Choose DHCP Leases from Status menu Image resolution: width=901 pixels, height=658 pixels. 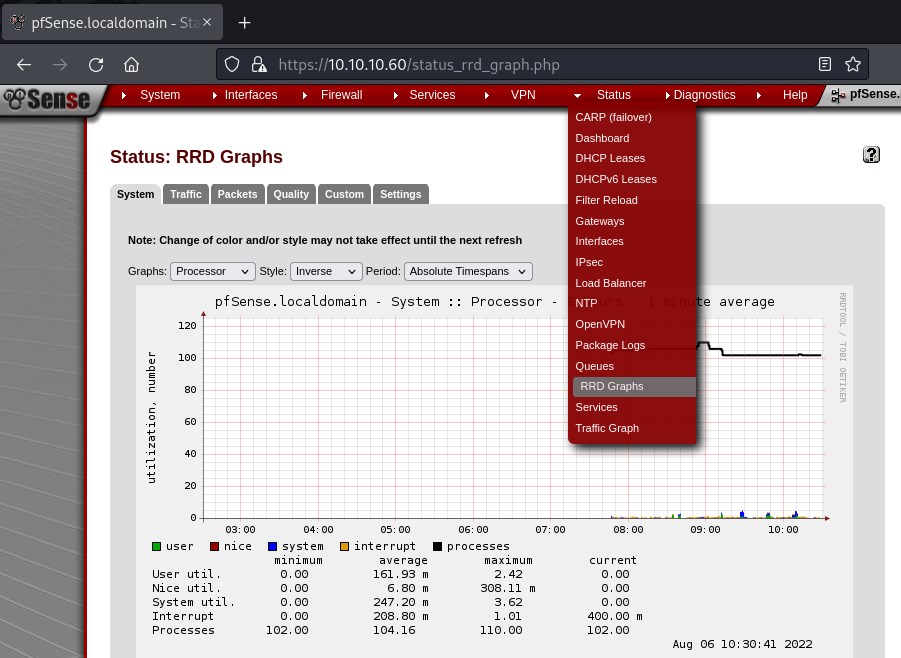coord(610,158)
